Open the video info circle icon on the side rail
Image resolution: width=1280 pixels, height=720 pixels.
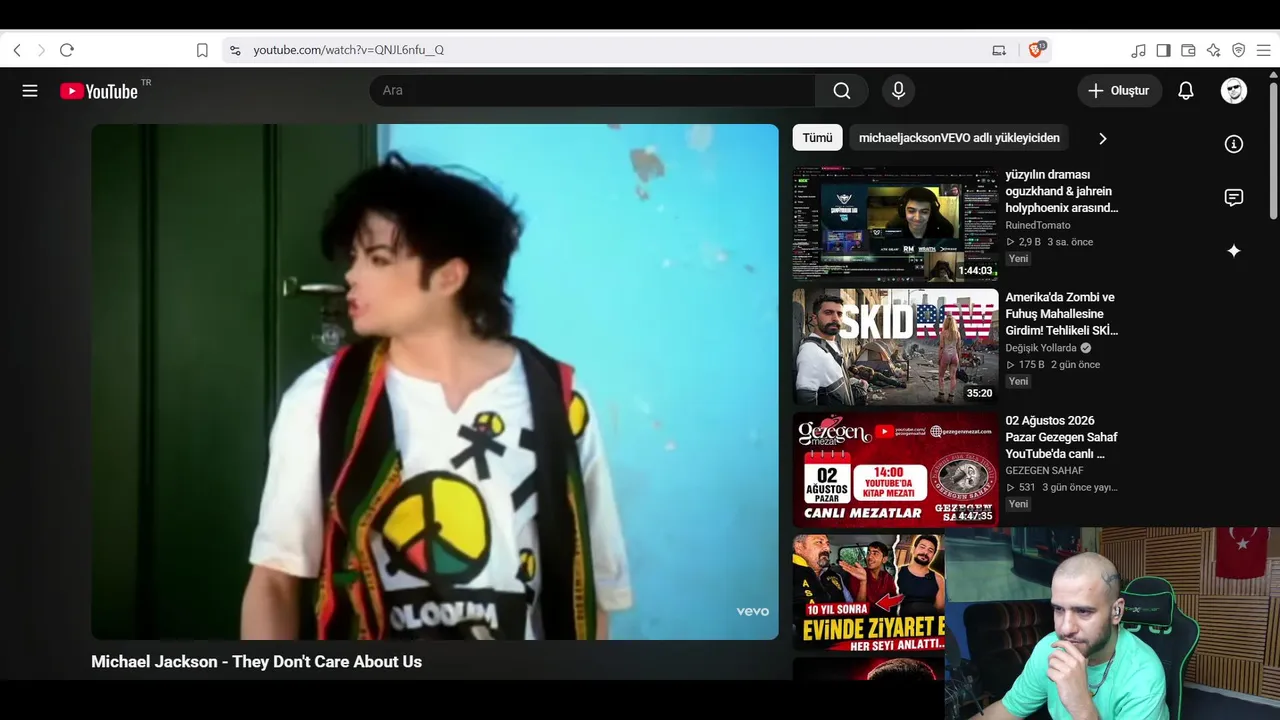(1234, 144)
